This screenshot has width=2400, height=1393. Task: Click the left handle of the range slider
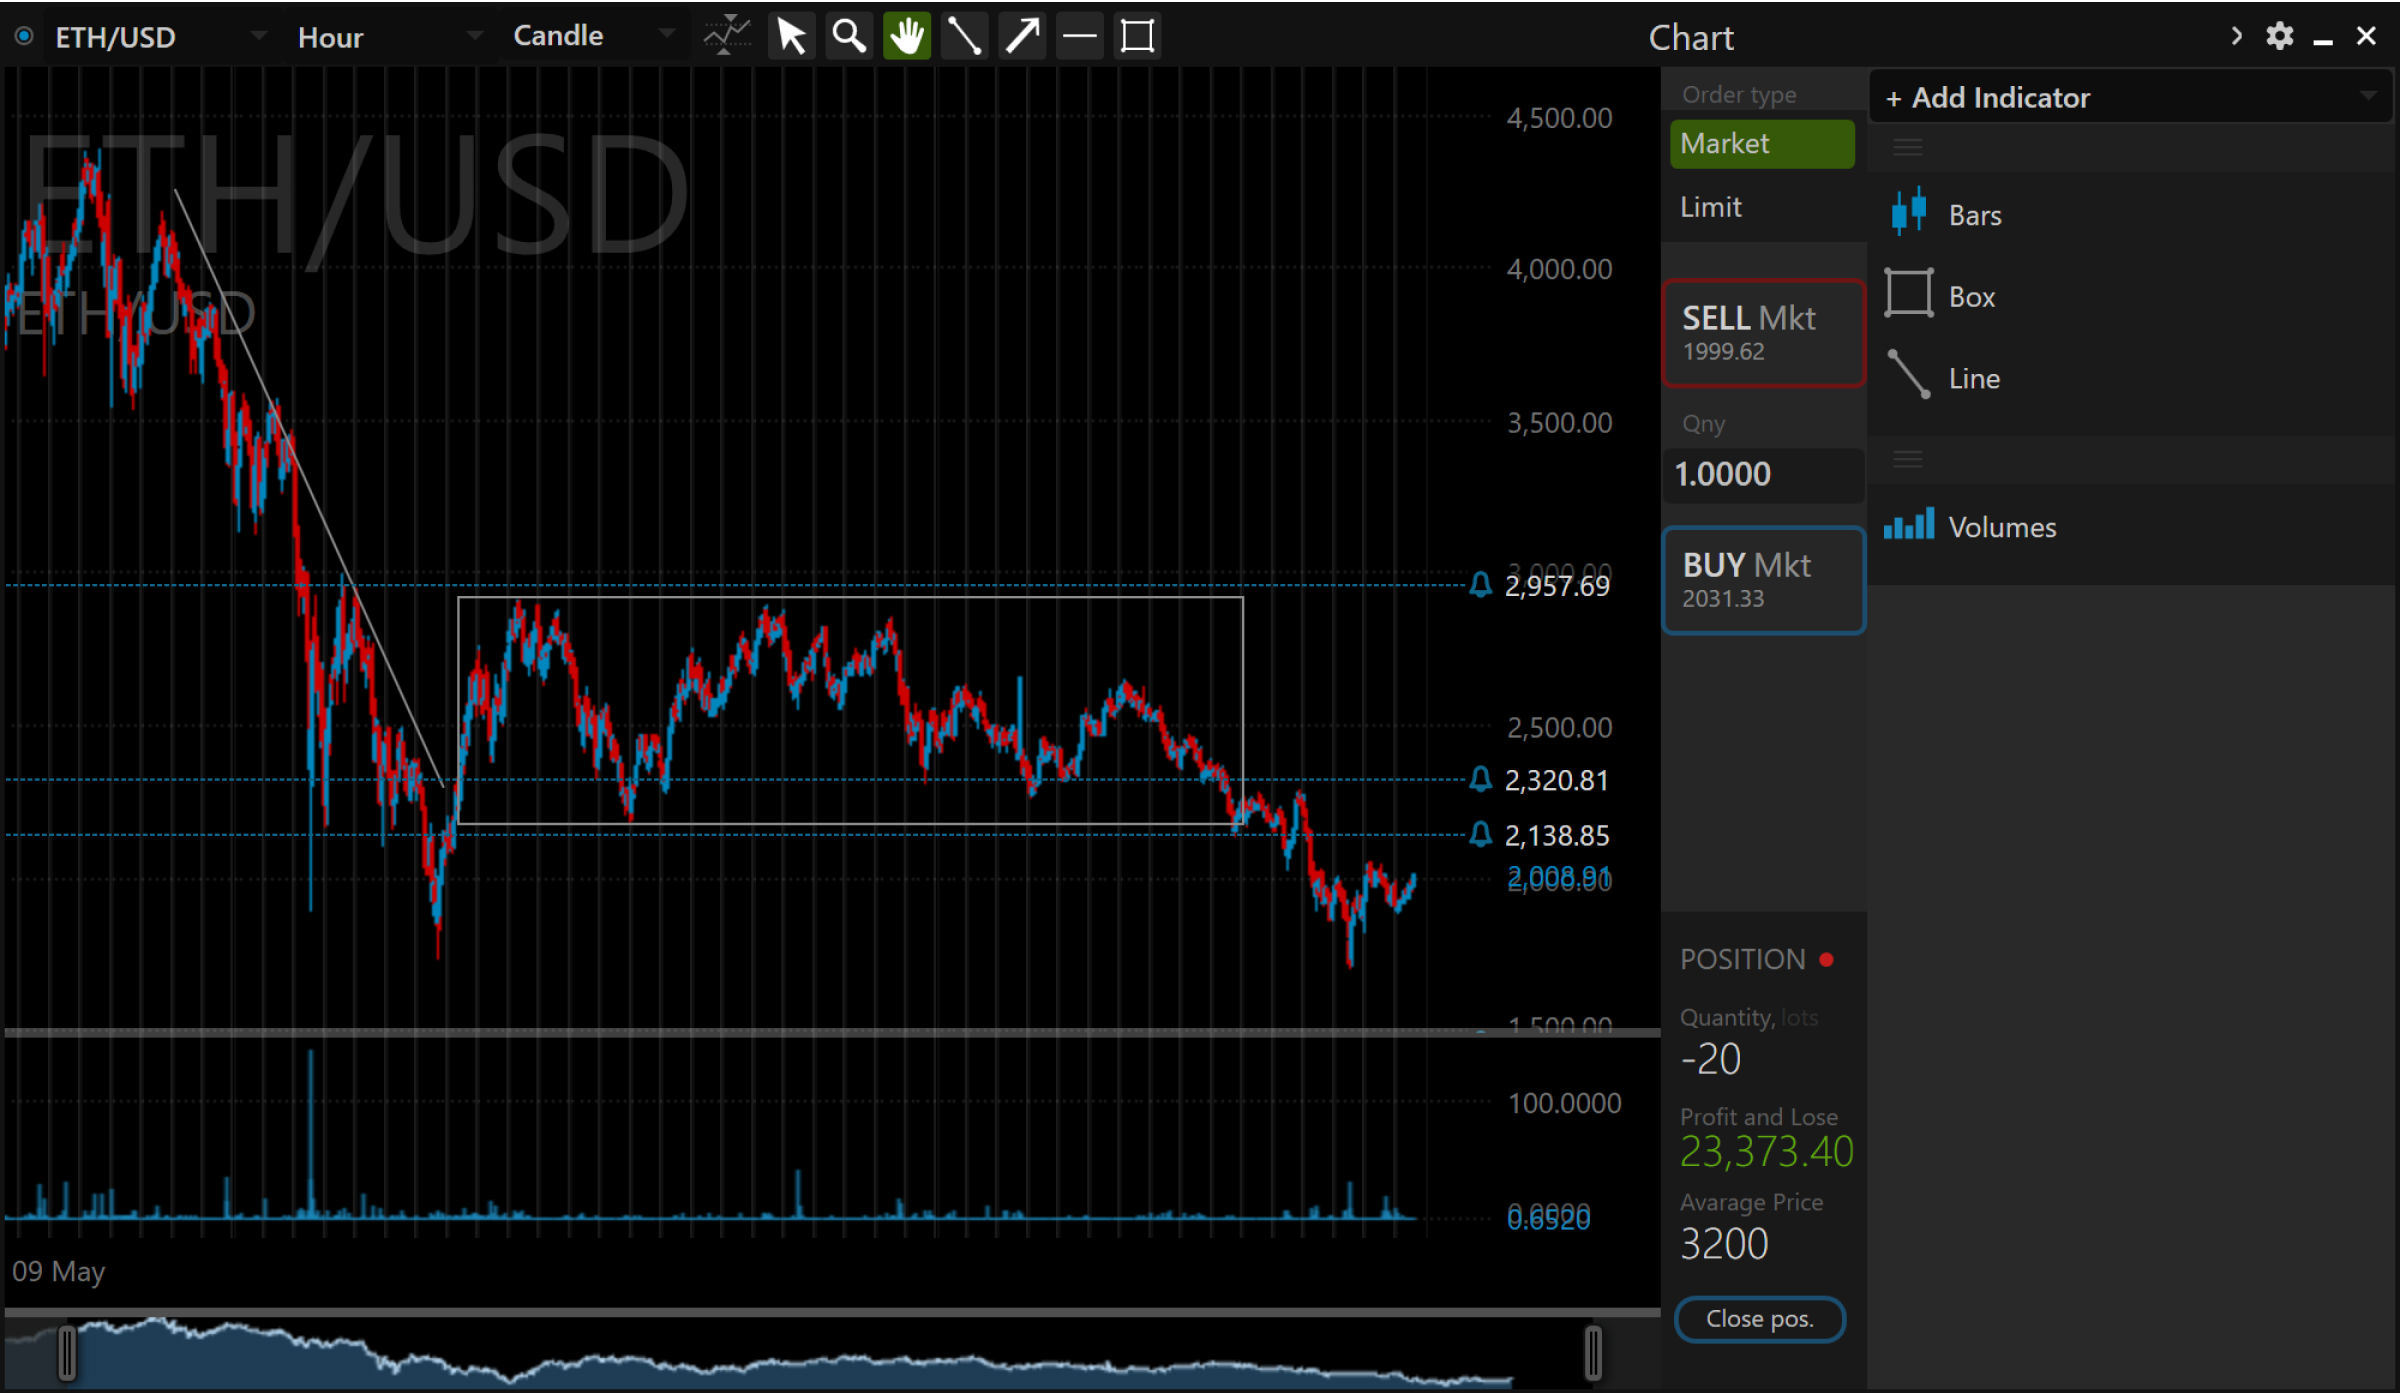point(67,1352)
